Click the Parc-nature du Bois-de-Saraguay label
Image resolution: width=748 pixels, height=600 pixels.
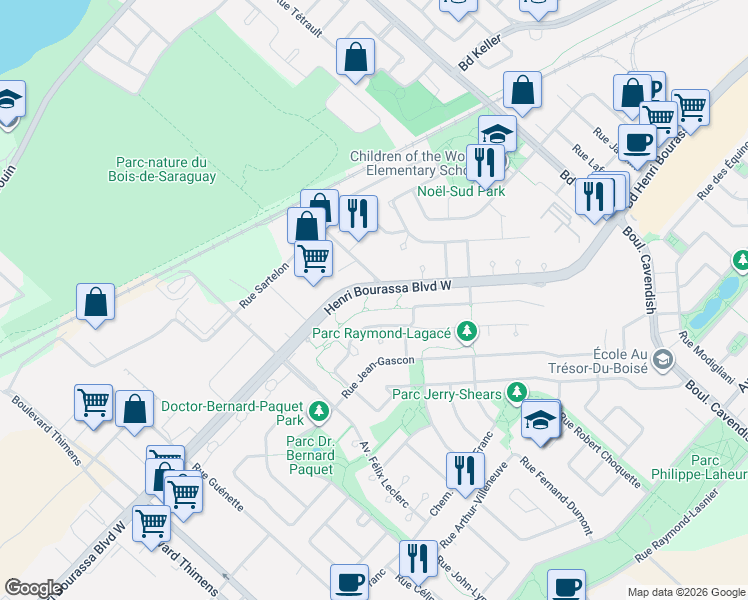click(162, 169)
